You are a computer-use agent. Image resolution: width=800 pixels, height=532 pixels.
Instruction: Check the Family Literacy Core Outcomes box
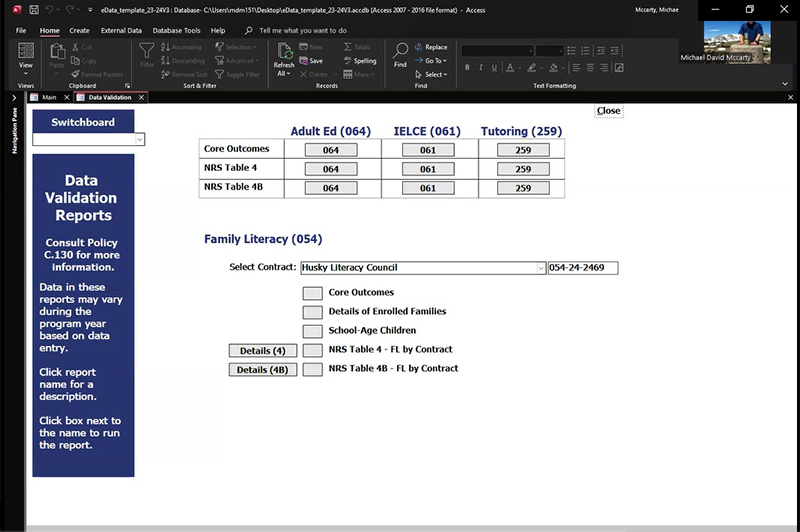click(312, 293)
